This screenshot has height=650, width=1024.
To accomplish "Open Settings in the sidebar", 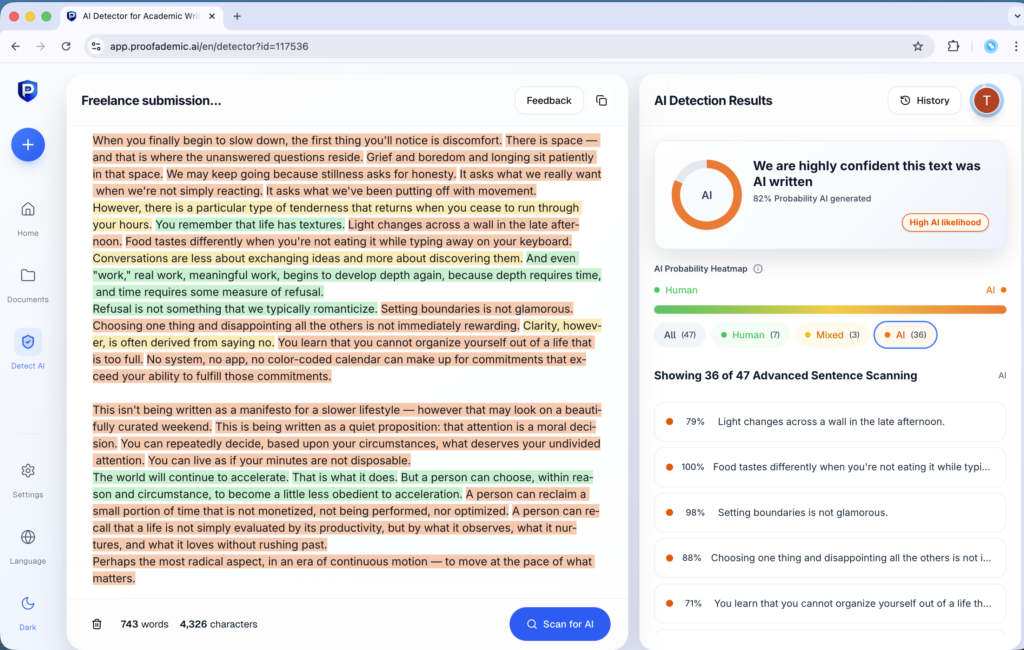I will point(27,481).
